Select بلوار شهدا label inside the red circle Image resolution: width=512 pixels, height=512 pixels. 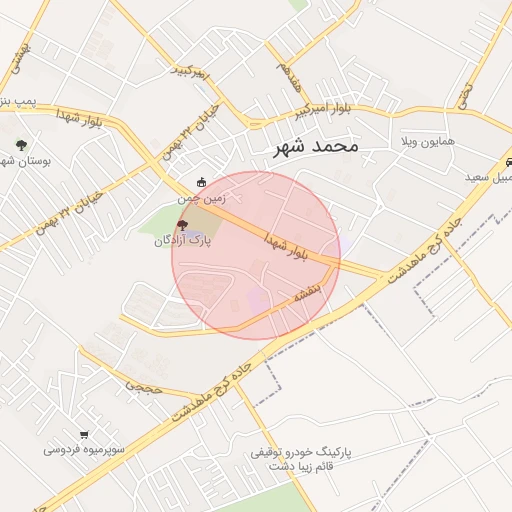(x=286, y=246)
